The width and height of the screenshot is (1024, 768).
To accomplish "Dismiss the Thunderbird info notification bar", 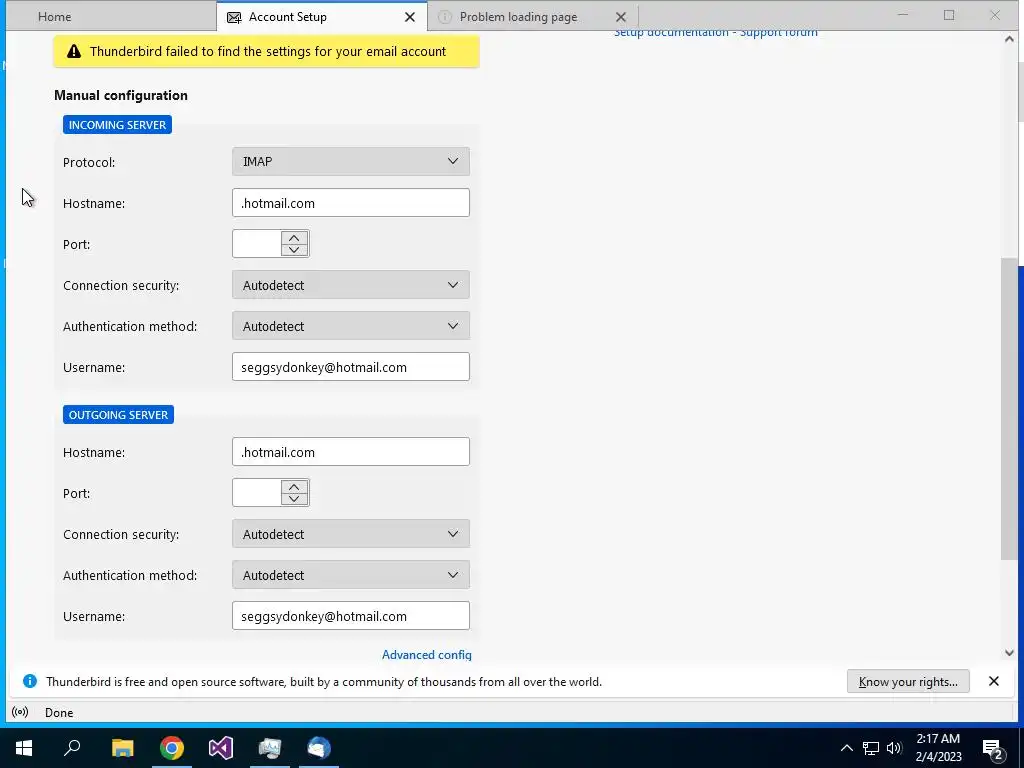I will (993, 681).
